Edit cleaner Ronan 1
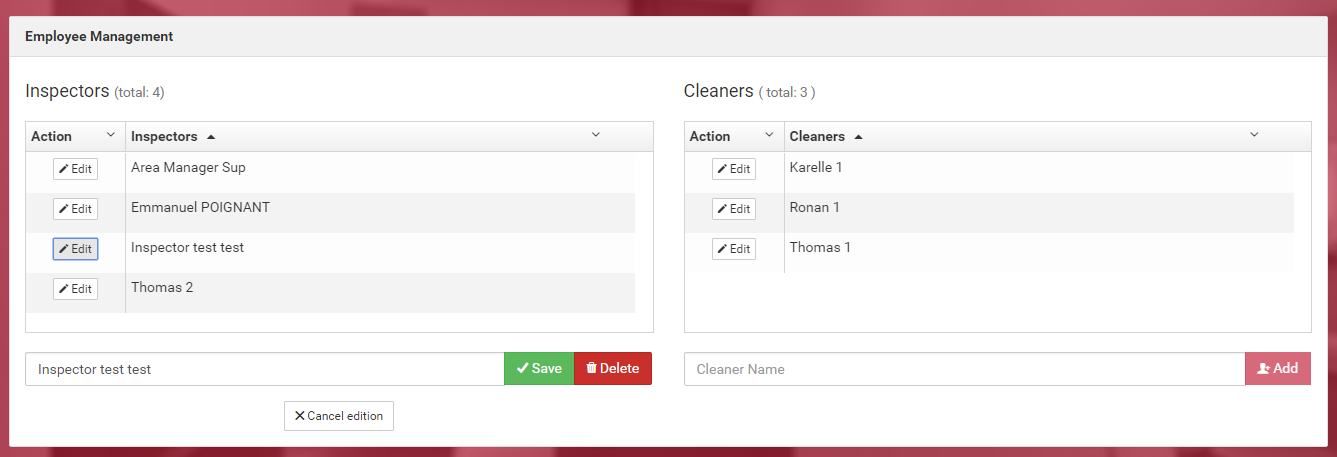Image resolution: width=1337 pixels, height=457 pixels. tap(734, 209)
